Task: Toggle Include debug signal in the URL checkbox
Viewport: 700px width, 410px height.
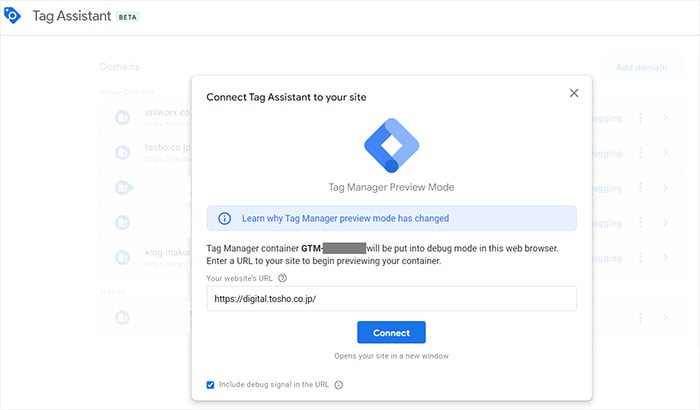Action: 210,385
